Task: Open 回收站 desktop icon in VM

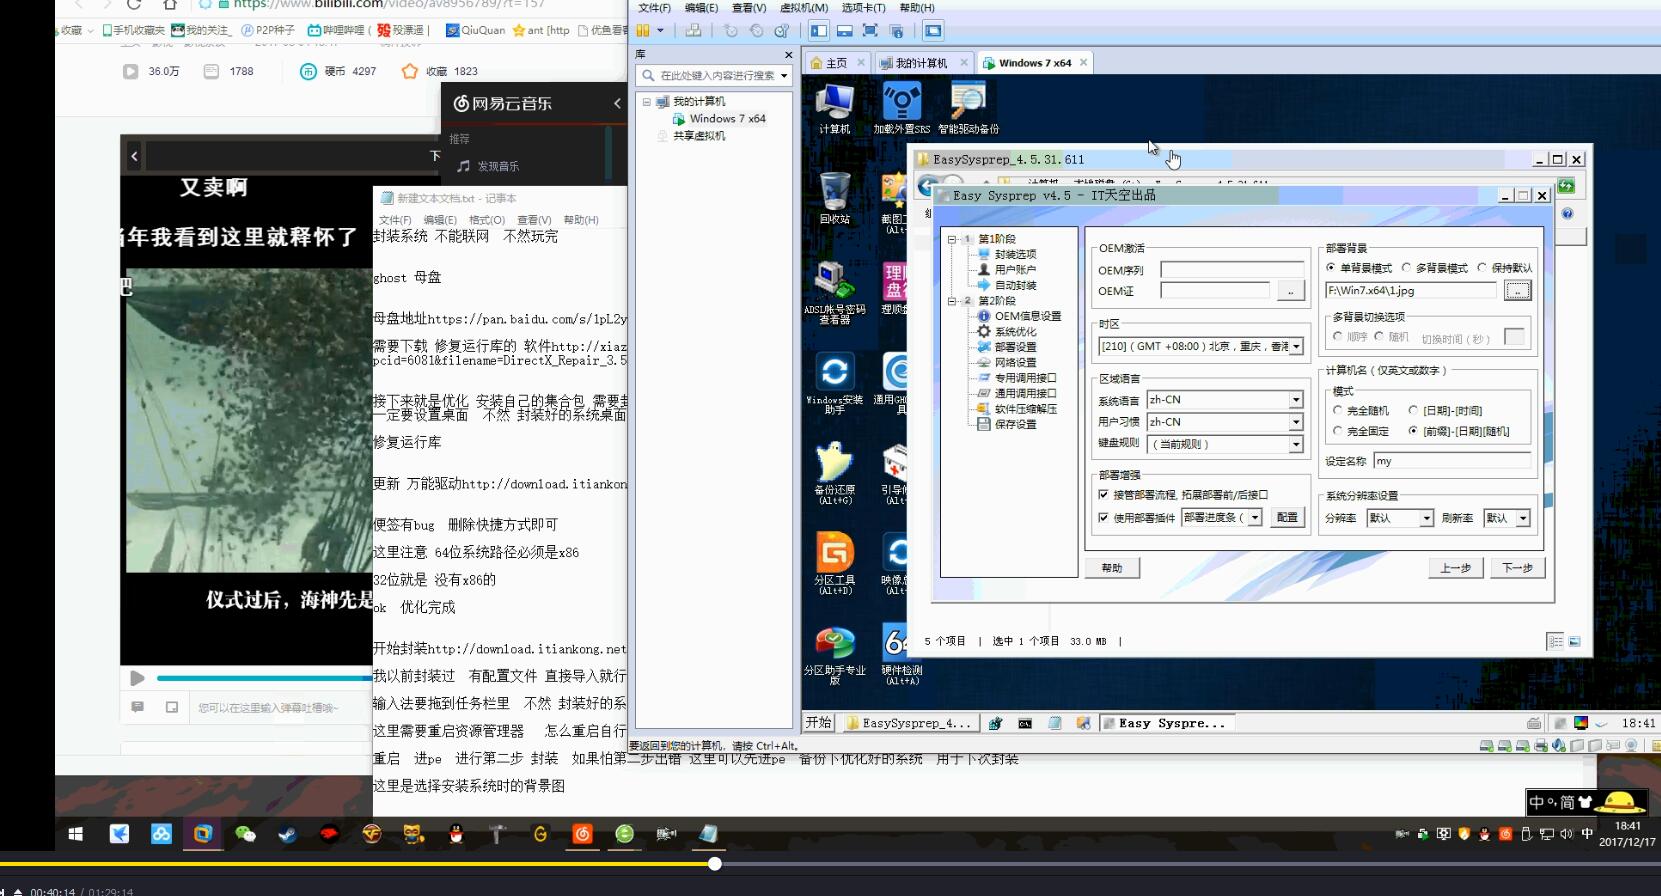Action: click(x=834, y=198)
